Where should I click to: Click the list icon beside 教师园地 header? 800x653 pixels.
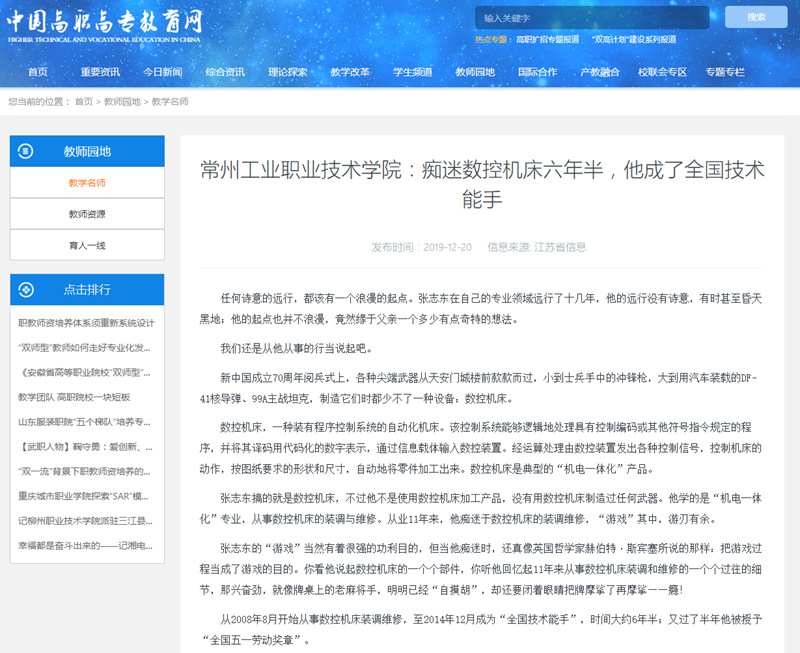point(26,151)
